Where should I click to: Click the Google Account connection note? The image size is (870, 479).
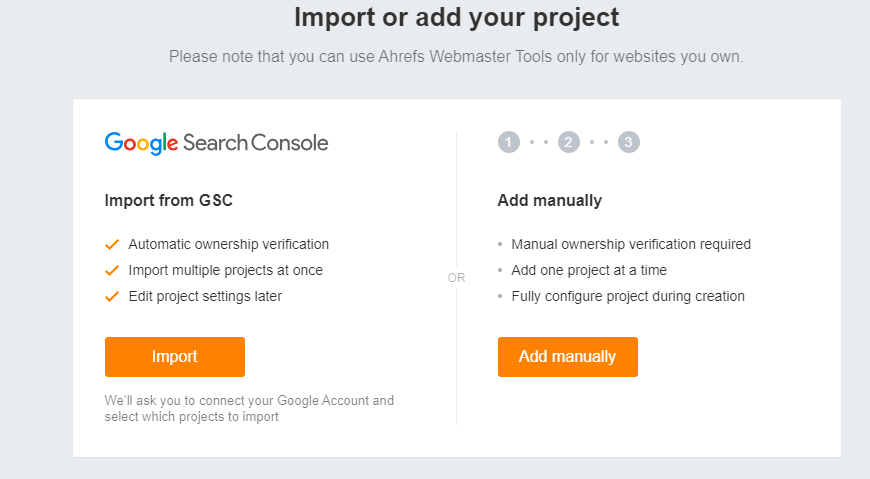click(249, 409)
